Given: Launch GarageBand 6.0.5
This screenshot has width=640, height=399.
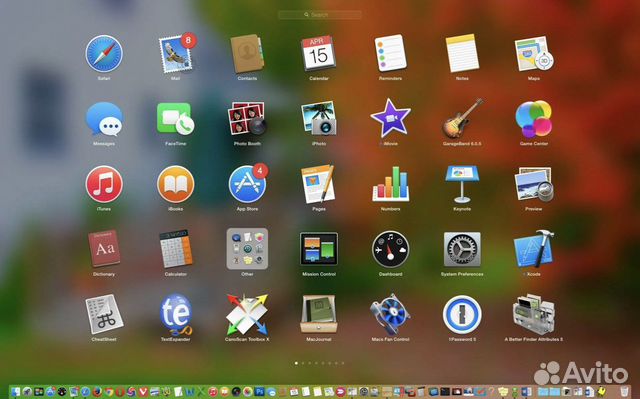Looking at the screenshot, I should [462, 118].
